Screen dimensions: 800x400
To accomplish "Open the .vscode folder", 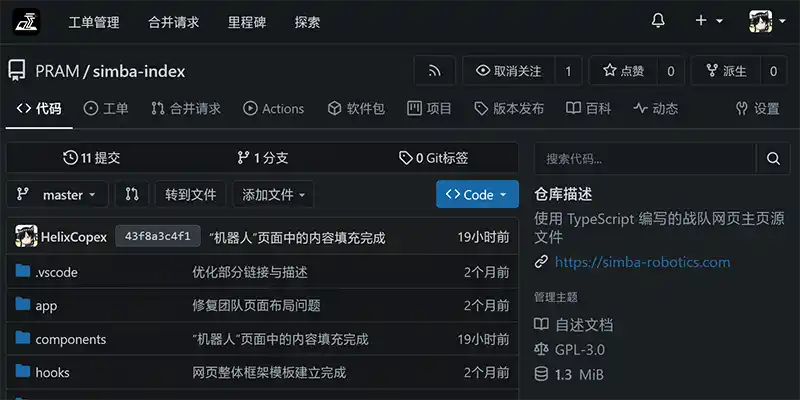I will point(57,272).
